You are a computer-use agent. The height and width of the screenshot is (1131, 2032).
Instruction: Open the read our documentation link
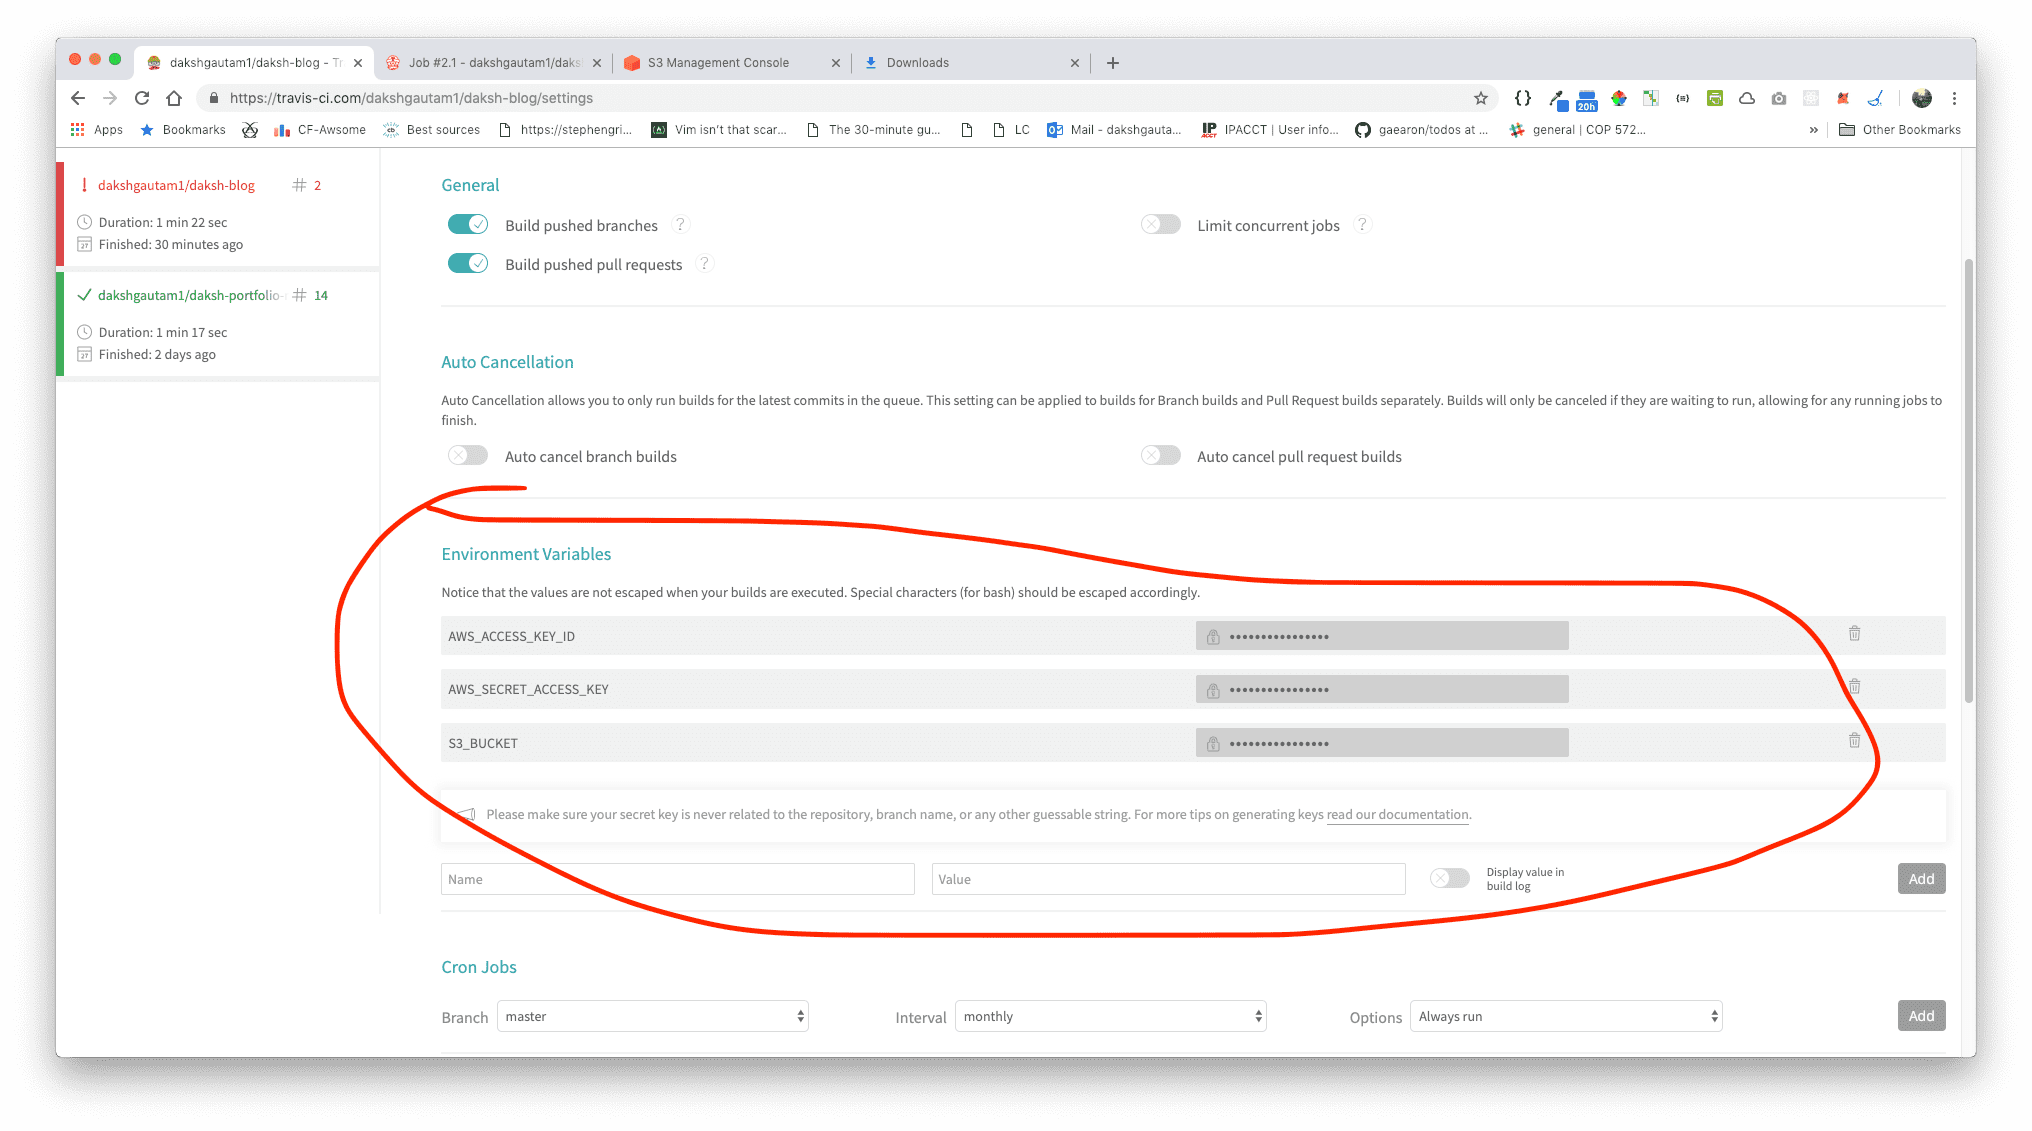(x=1397, y=815)
